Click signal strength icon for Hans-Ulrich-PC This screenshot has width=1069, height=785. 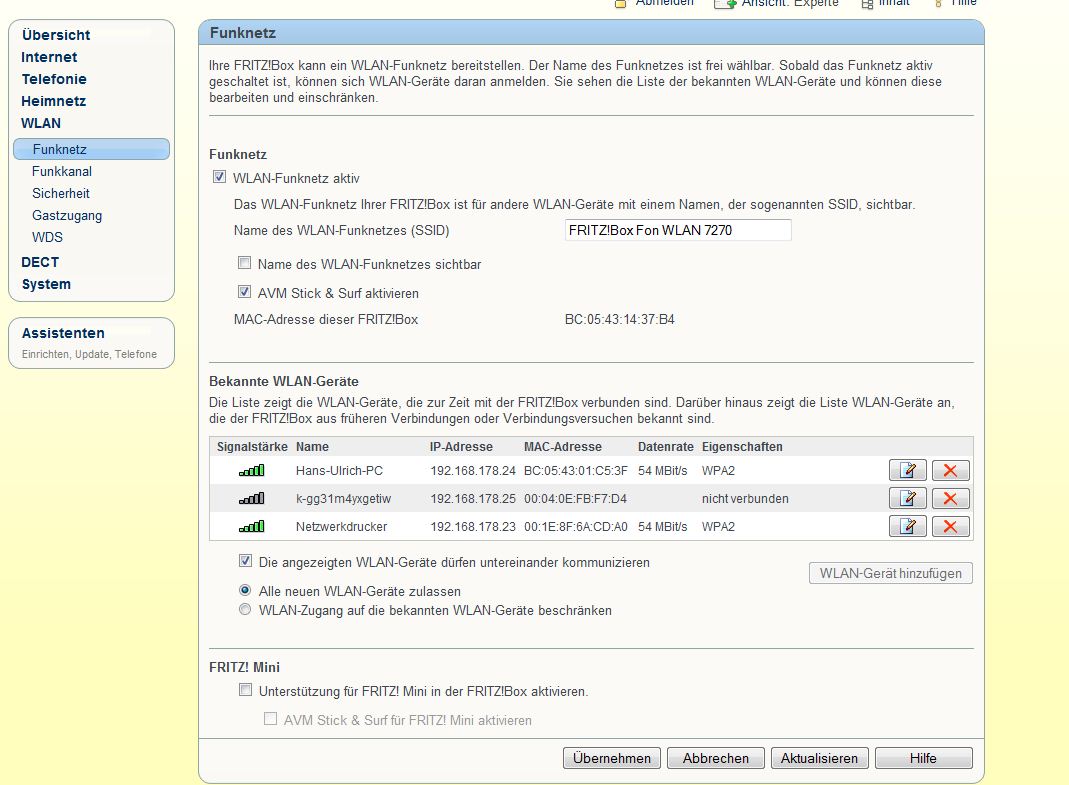(252, 471)
